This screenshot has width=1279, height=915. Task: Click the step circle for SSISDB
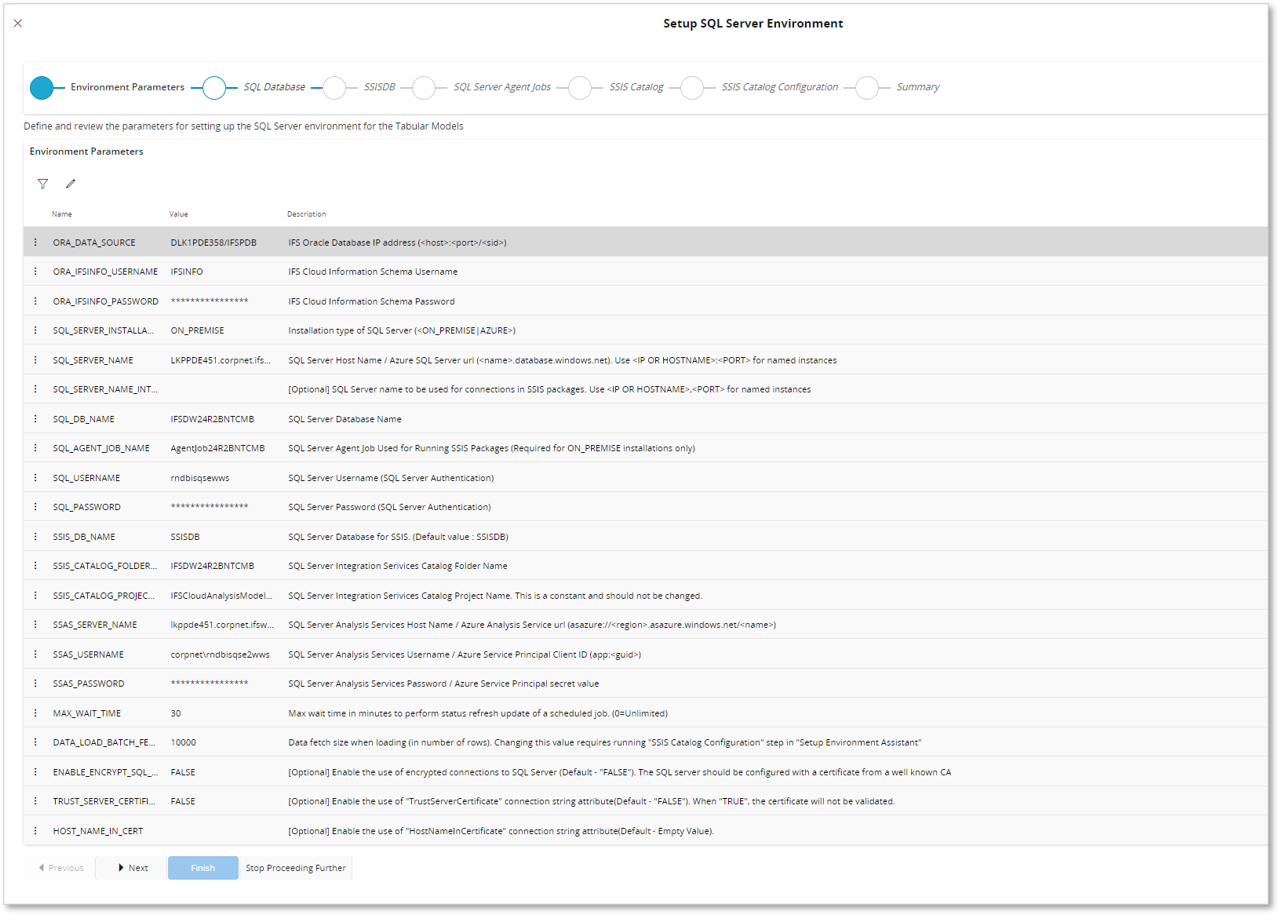coord(335,87)
